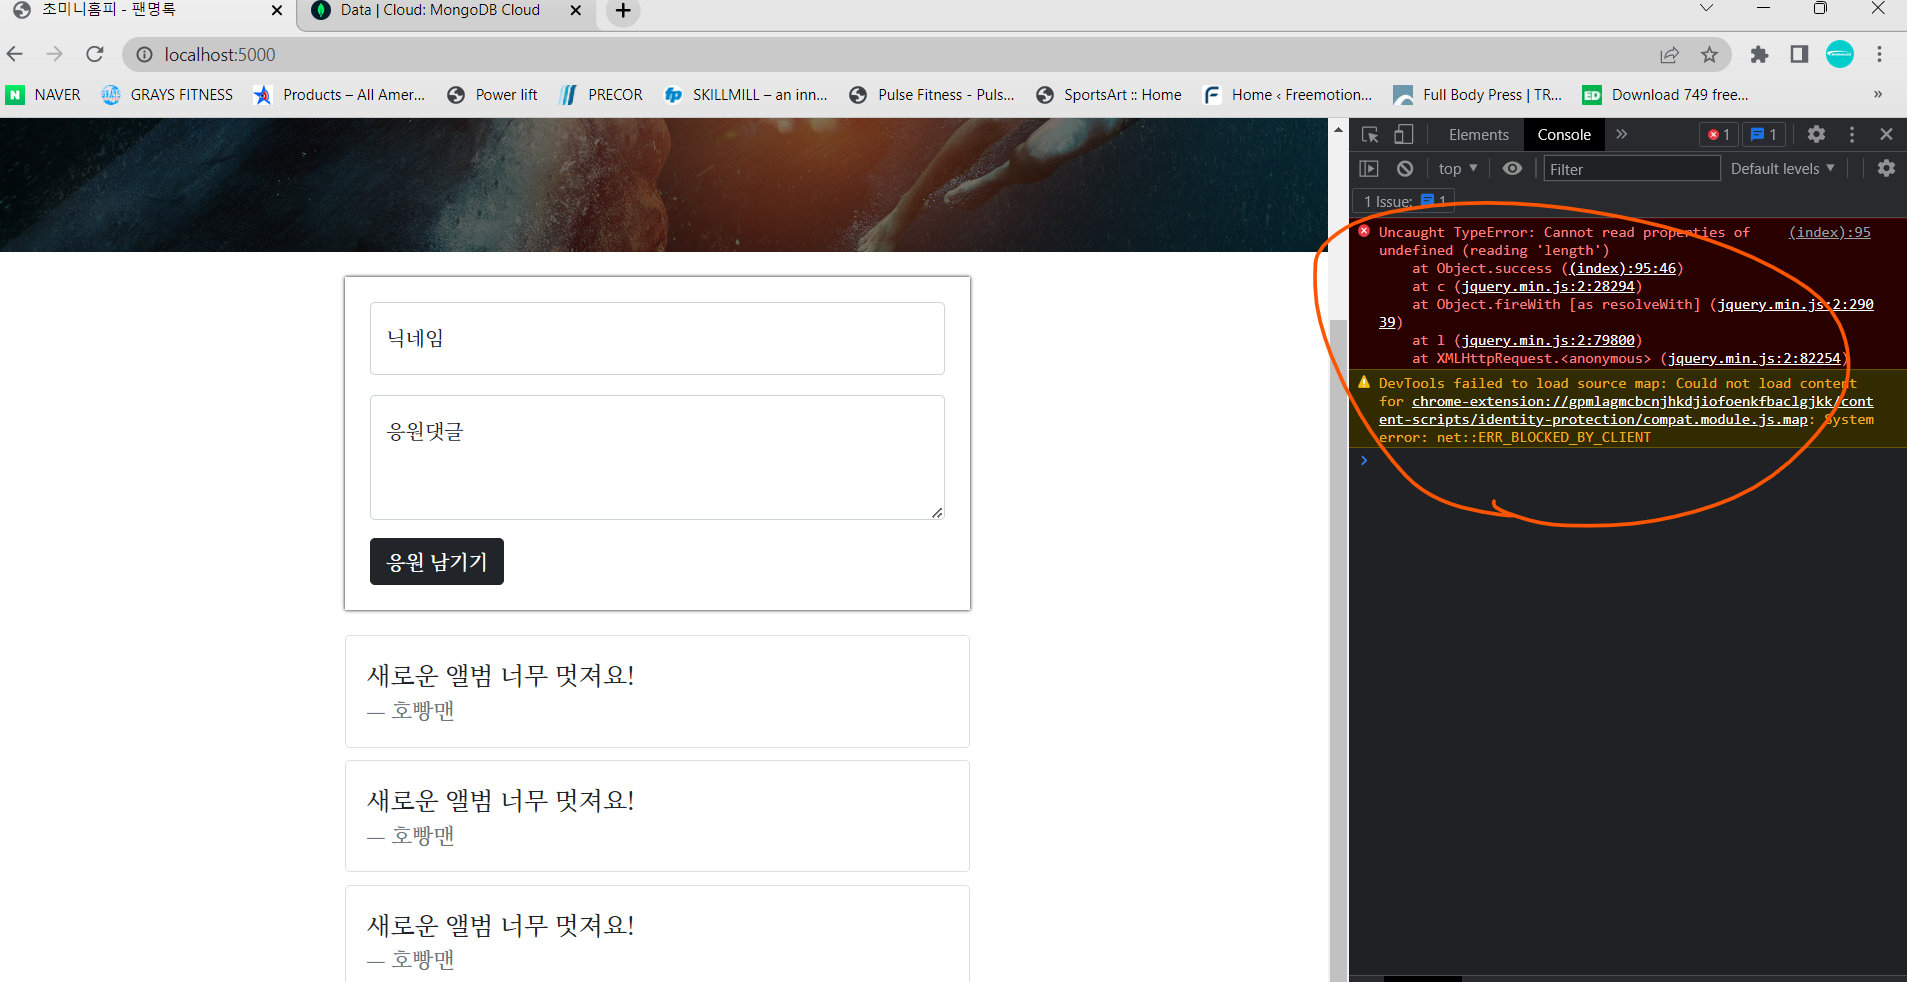The image size is (1907, 982).
Task: Open the NAVER bookmark
Action: pyautogui.click(x=43, y=95)
